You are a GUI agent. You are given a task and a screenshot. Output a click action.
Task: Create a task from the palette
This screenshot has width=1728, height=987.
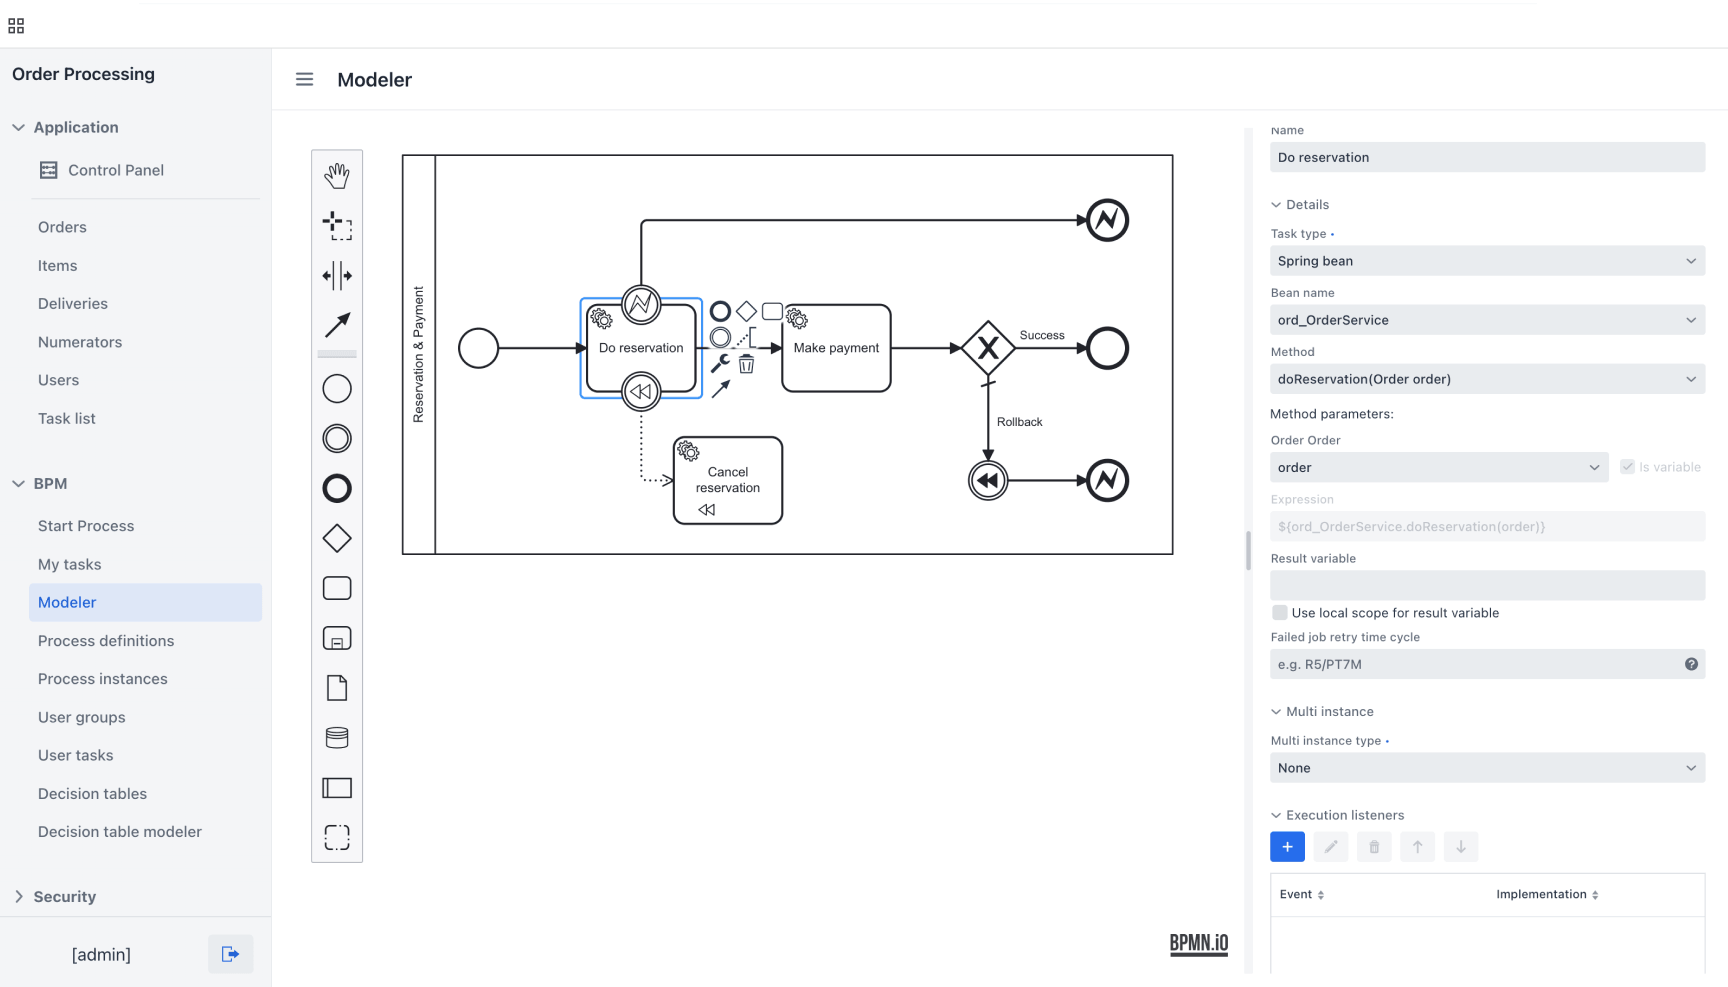(x=337, y=588)
